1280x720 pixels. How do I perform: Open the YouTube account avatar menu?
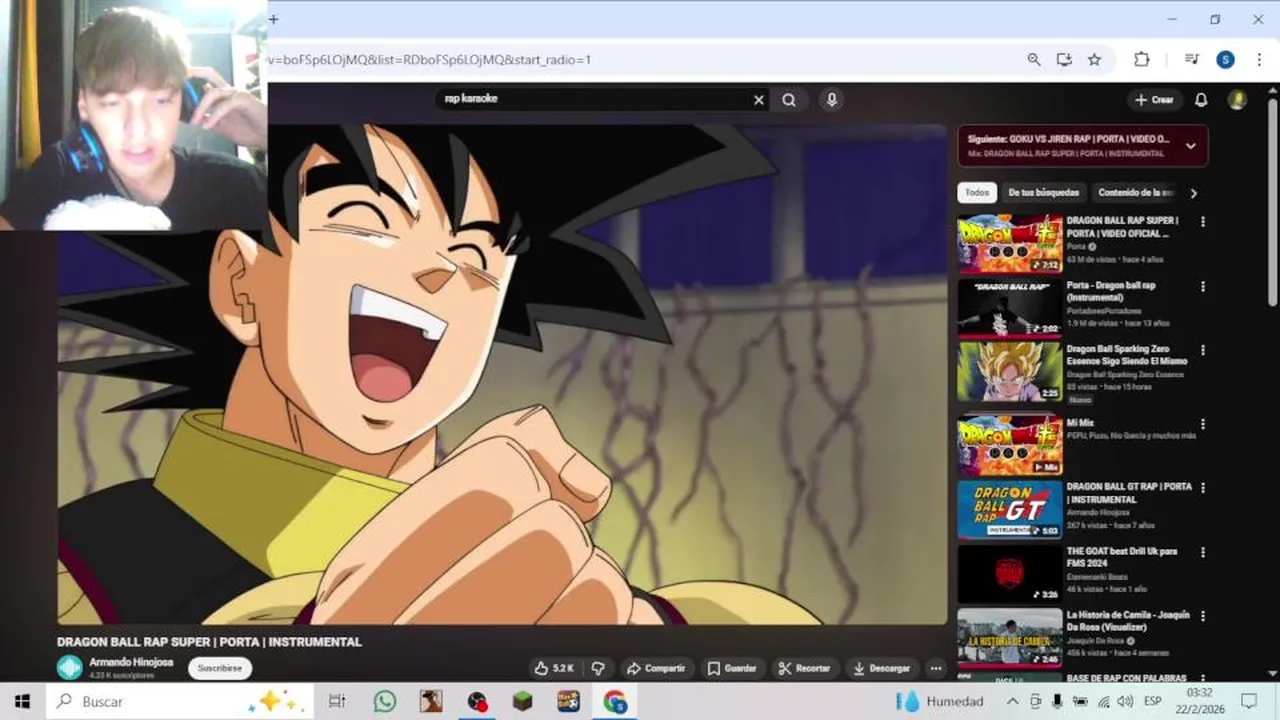click(x=1237, y=100)
